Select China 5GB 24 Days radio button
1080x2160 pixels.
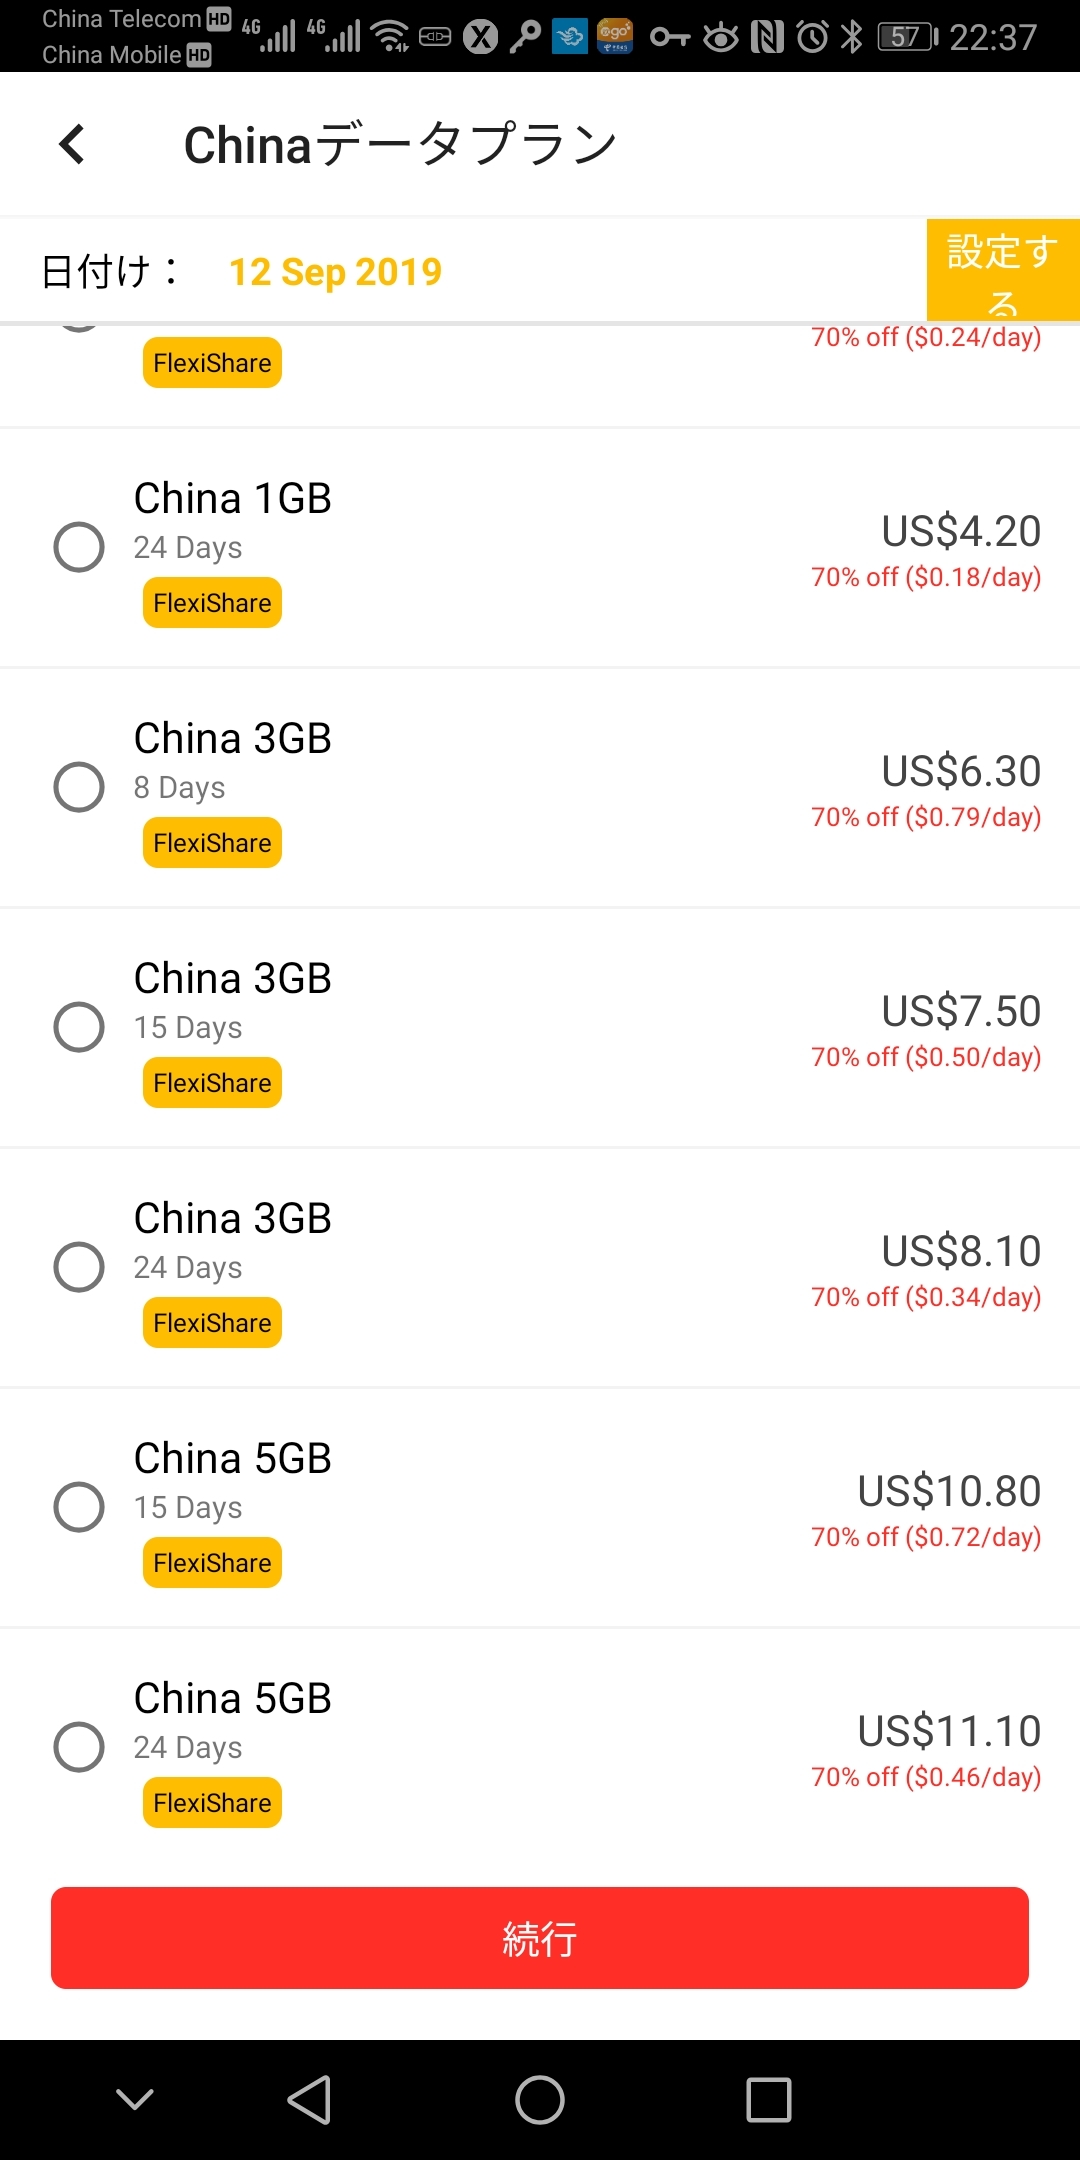point(79,1747)
